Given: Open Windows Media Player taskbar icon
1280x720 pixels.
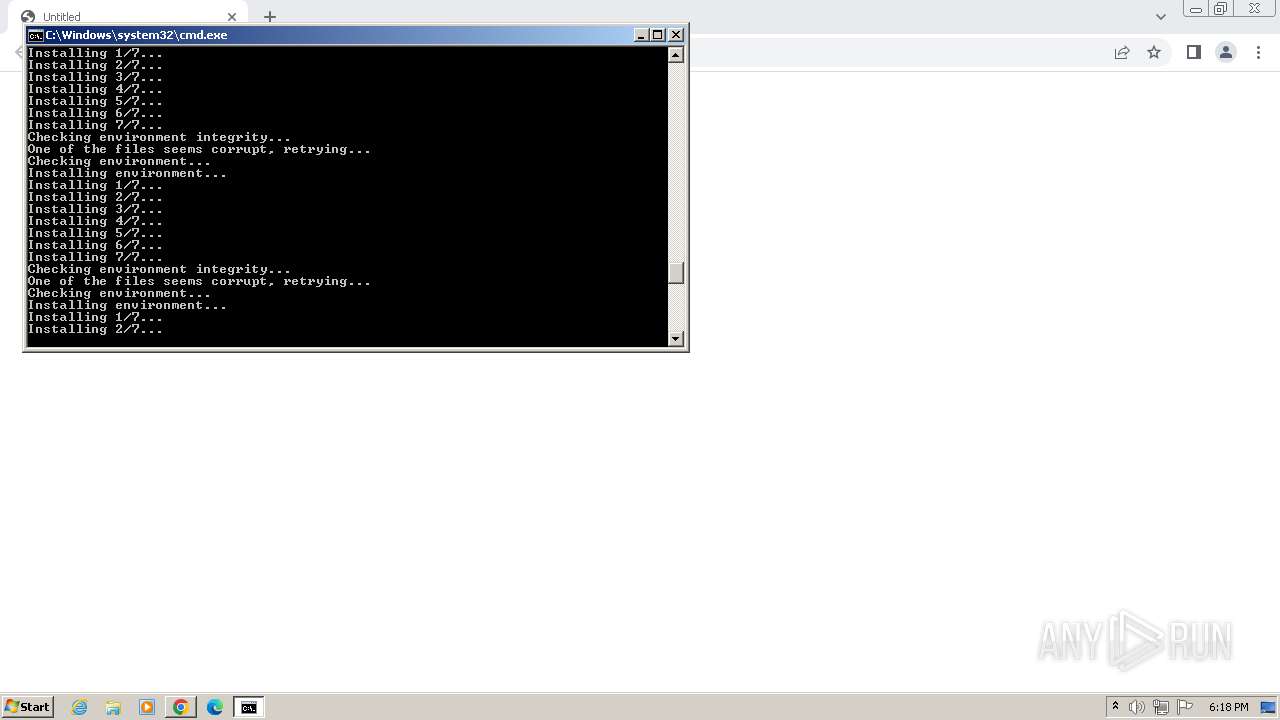Looking at the screenshot, I should point(147,707).
